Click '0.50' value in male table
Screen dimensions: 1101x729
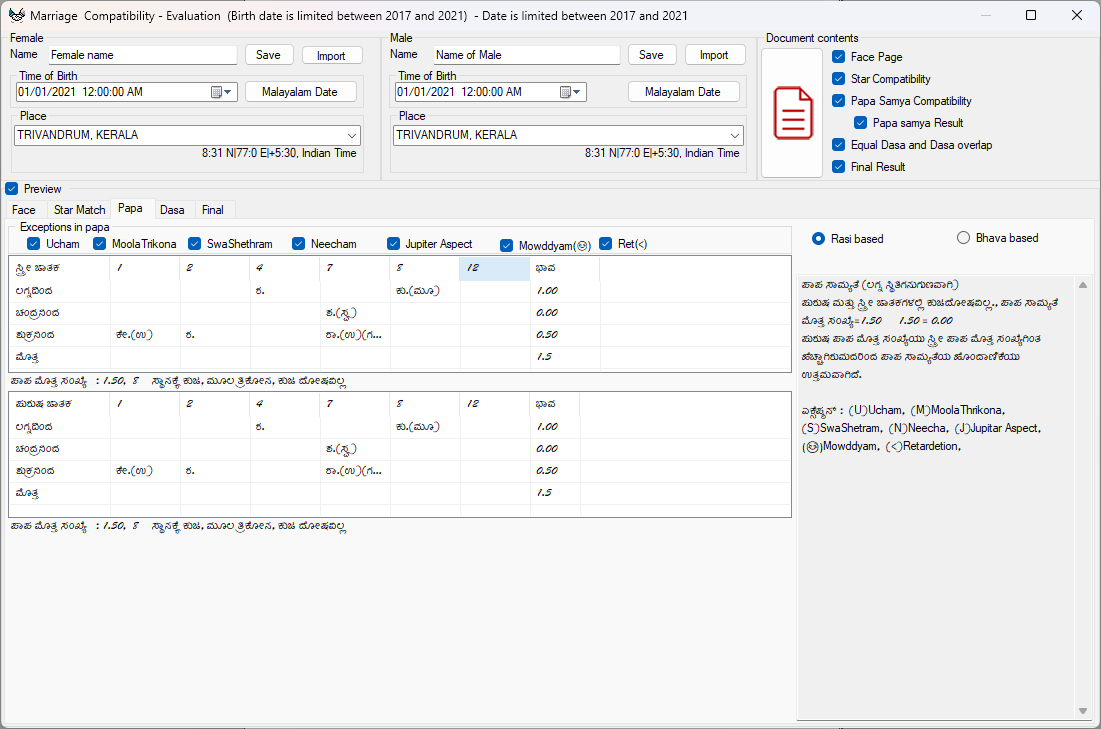click(x=547, y=471)
